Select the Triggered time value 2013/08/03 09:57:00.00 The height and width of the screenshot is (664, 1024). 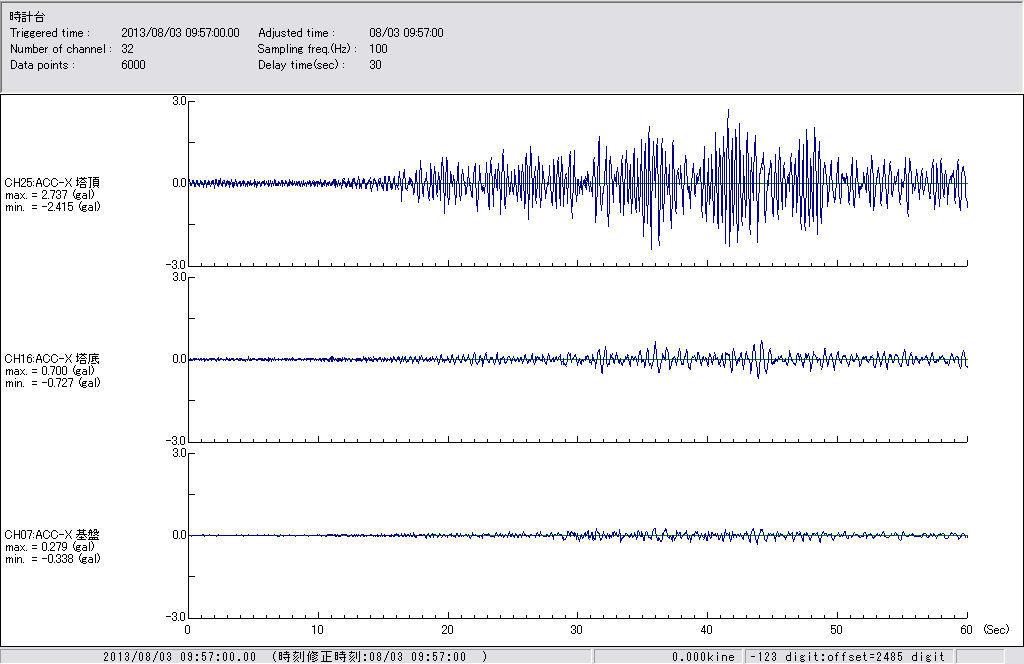click(187, 33)
